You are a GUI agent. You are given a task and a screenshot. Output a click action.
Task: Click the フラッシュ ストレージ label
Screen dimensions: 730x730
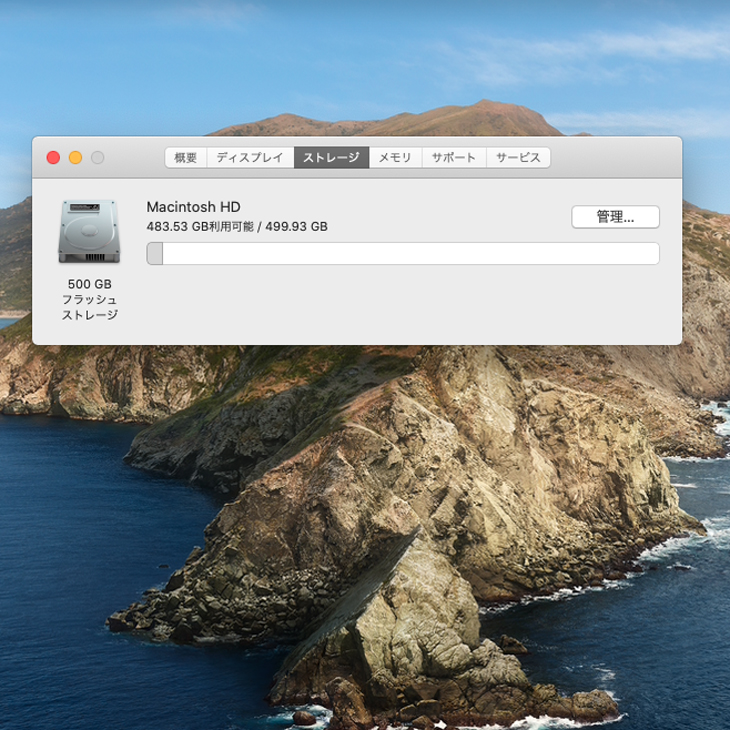(x=89, y=307)
